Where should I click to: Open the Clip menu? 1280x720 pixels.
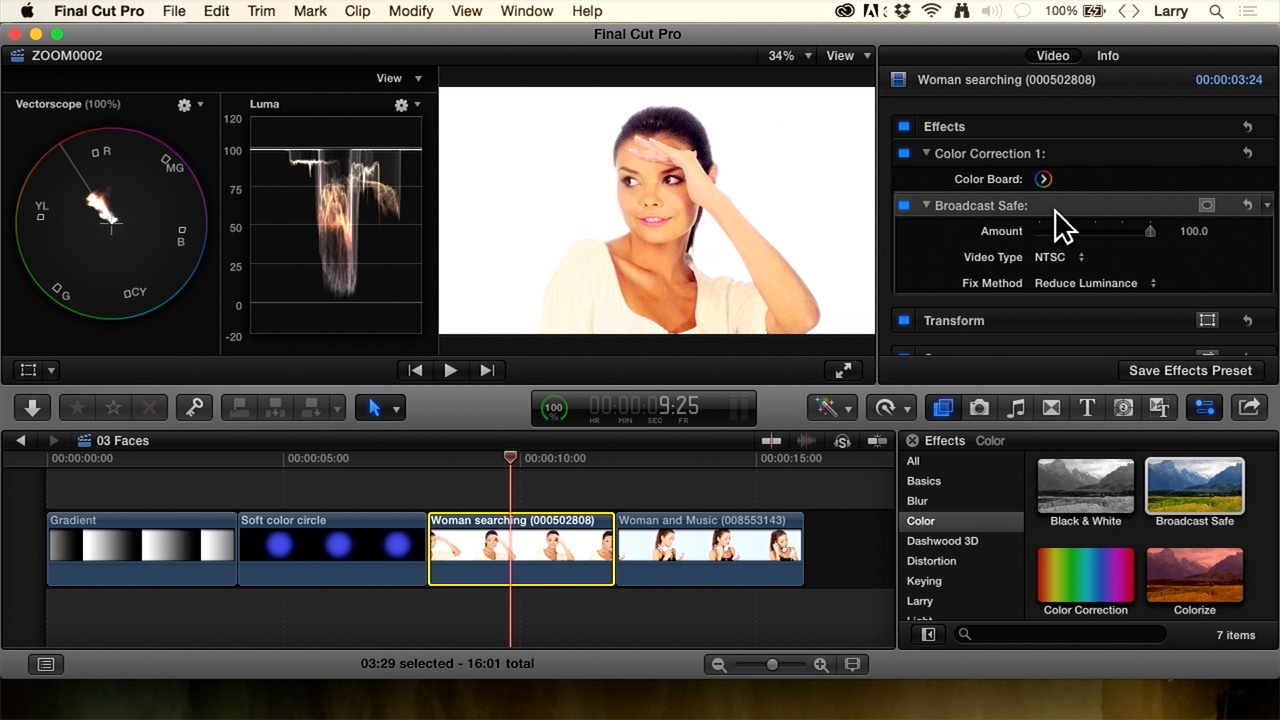tap(357, 11)
